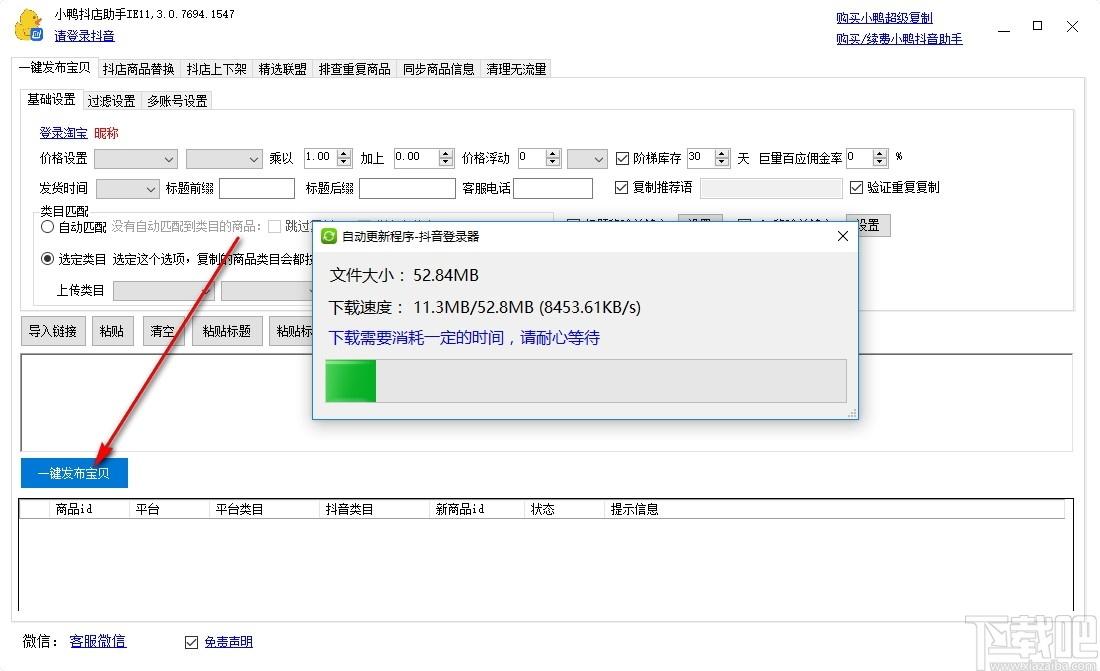
Task: Click the 标题后缀 input field
Action: [x=408, y=188]
